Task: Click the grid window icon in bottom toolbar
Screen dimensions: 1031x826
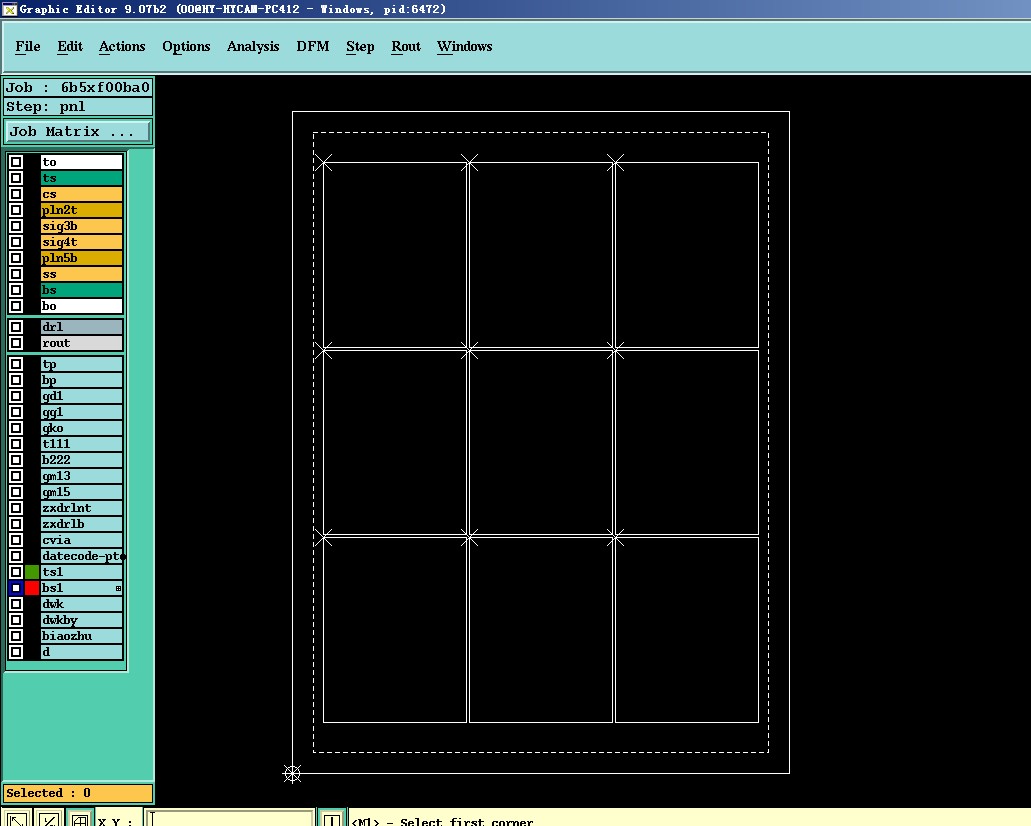Action: tap(80, 819)
